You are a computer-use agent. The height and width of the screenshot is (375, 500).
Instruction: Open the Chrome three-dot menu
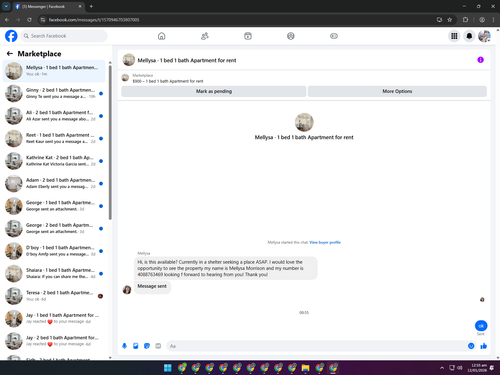click(493, 20)
